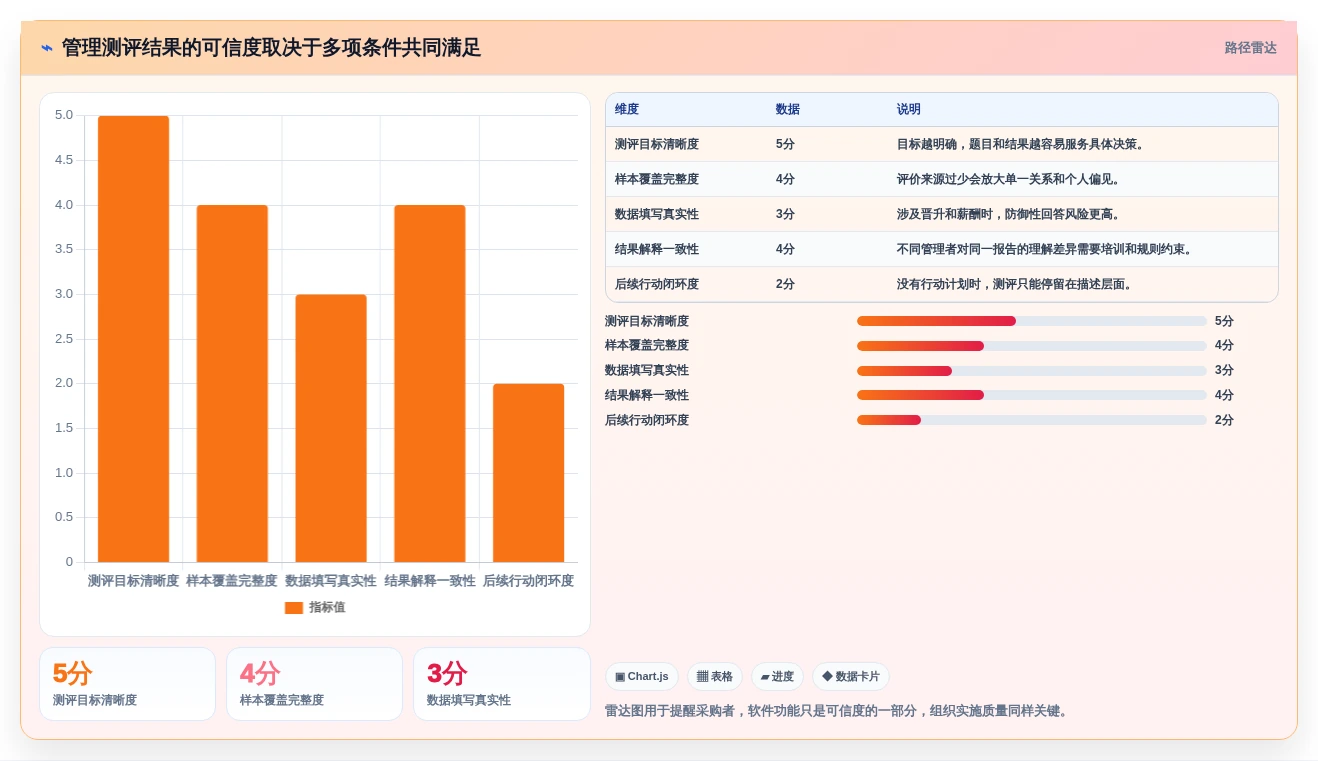Click the 测评目标清晰度 bar in the chart
The image size is (1318, 761).
pos(133,339)
